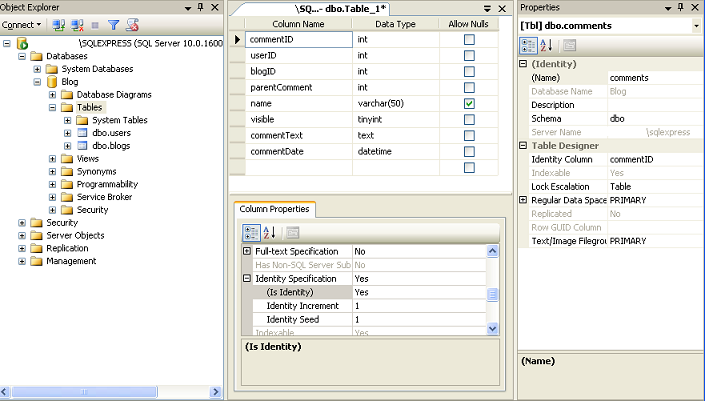The image size is (705, 401).
Task: Select the Server Objects folder icon
Action: pyautogui.click(x=36, y=236)
